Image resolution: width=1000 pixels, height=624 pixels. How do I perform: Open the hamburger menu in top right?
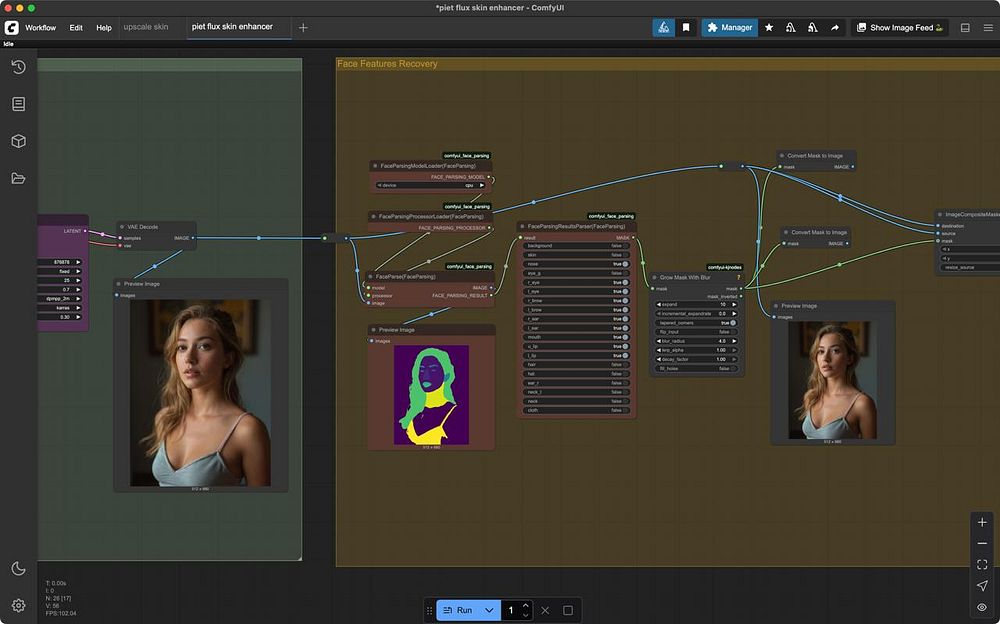pyautogui.click(x=988, y=28)
